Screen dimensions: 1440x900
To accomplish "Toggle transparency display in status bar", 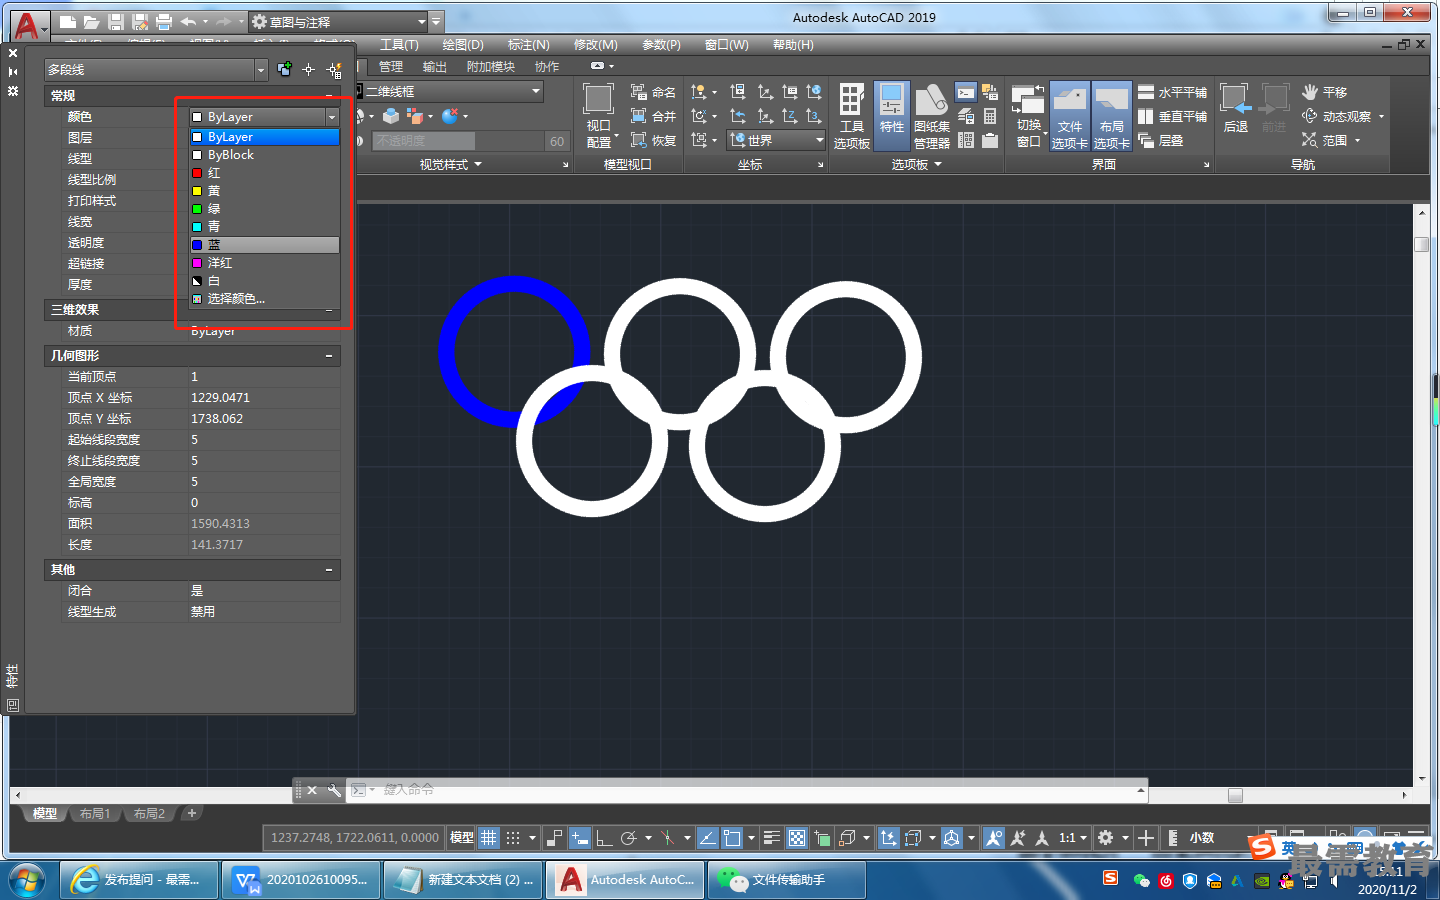I will click(797, 838).
